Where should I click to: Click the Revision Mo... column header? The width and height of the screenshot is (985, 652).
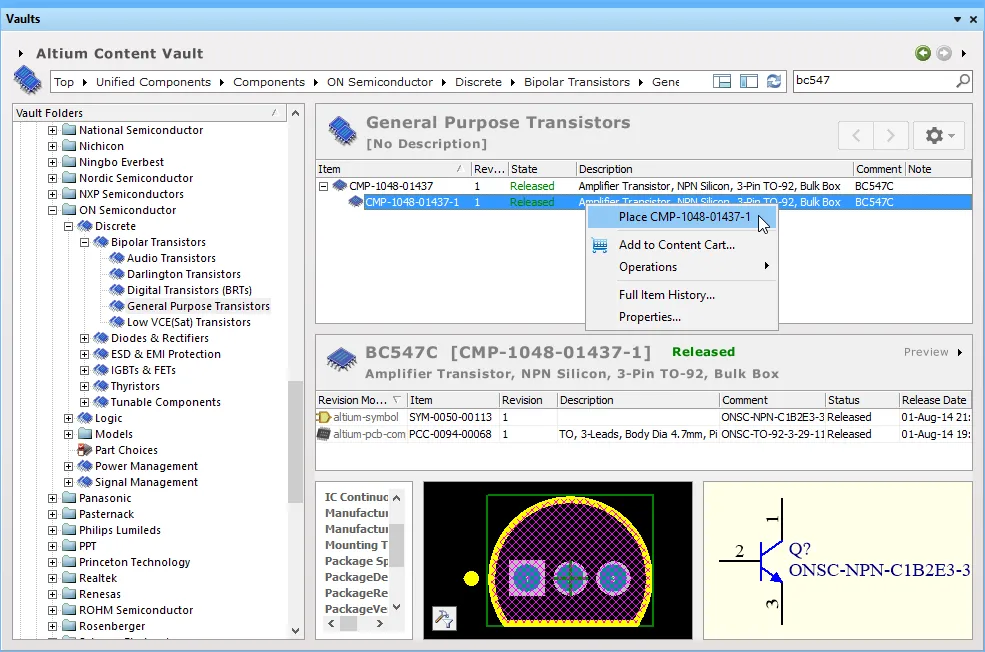[x=361, y=400]
